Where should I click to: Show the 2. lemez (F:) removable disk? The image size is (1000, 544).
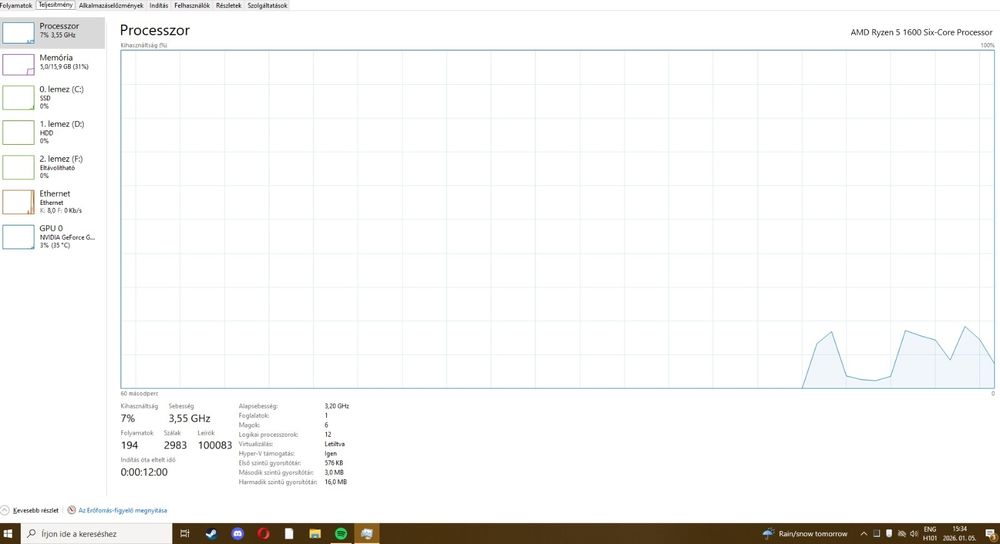tap(52, 167)
